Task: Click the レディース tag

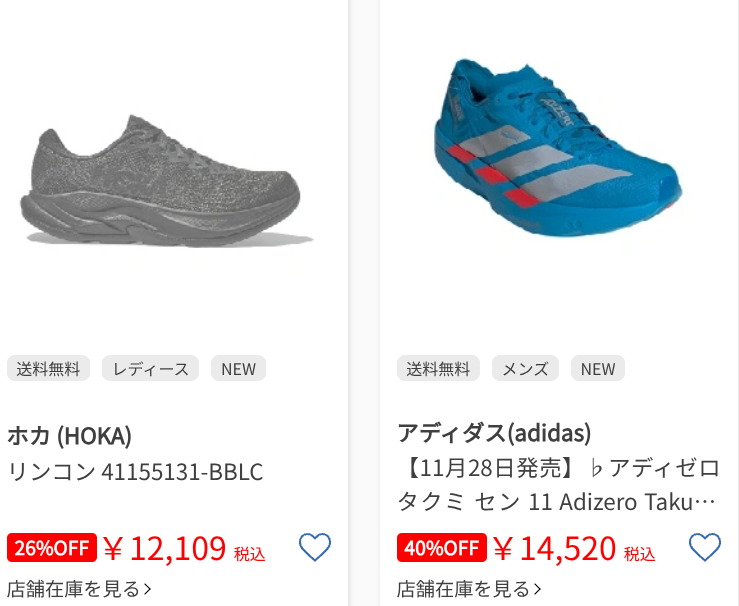Action: pos(150,369)
